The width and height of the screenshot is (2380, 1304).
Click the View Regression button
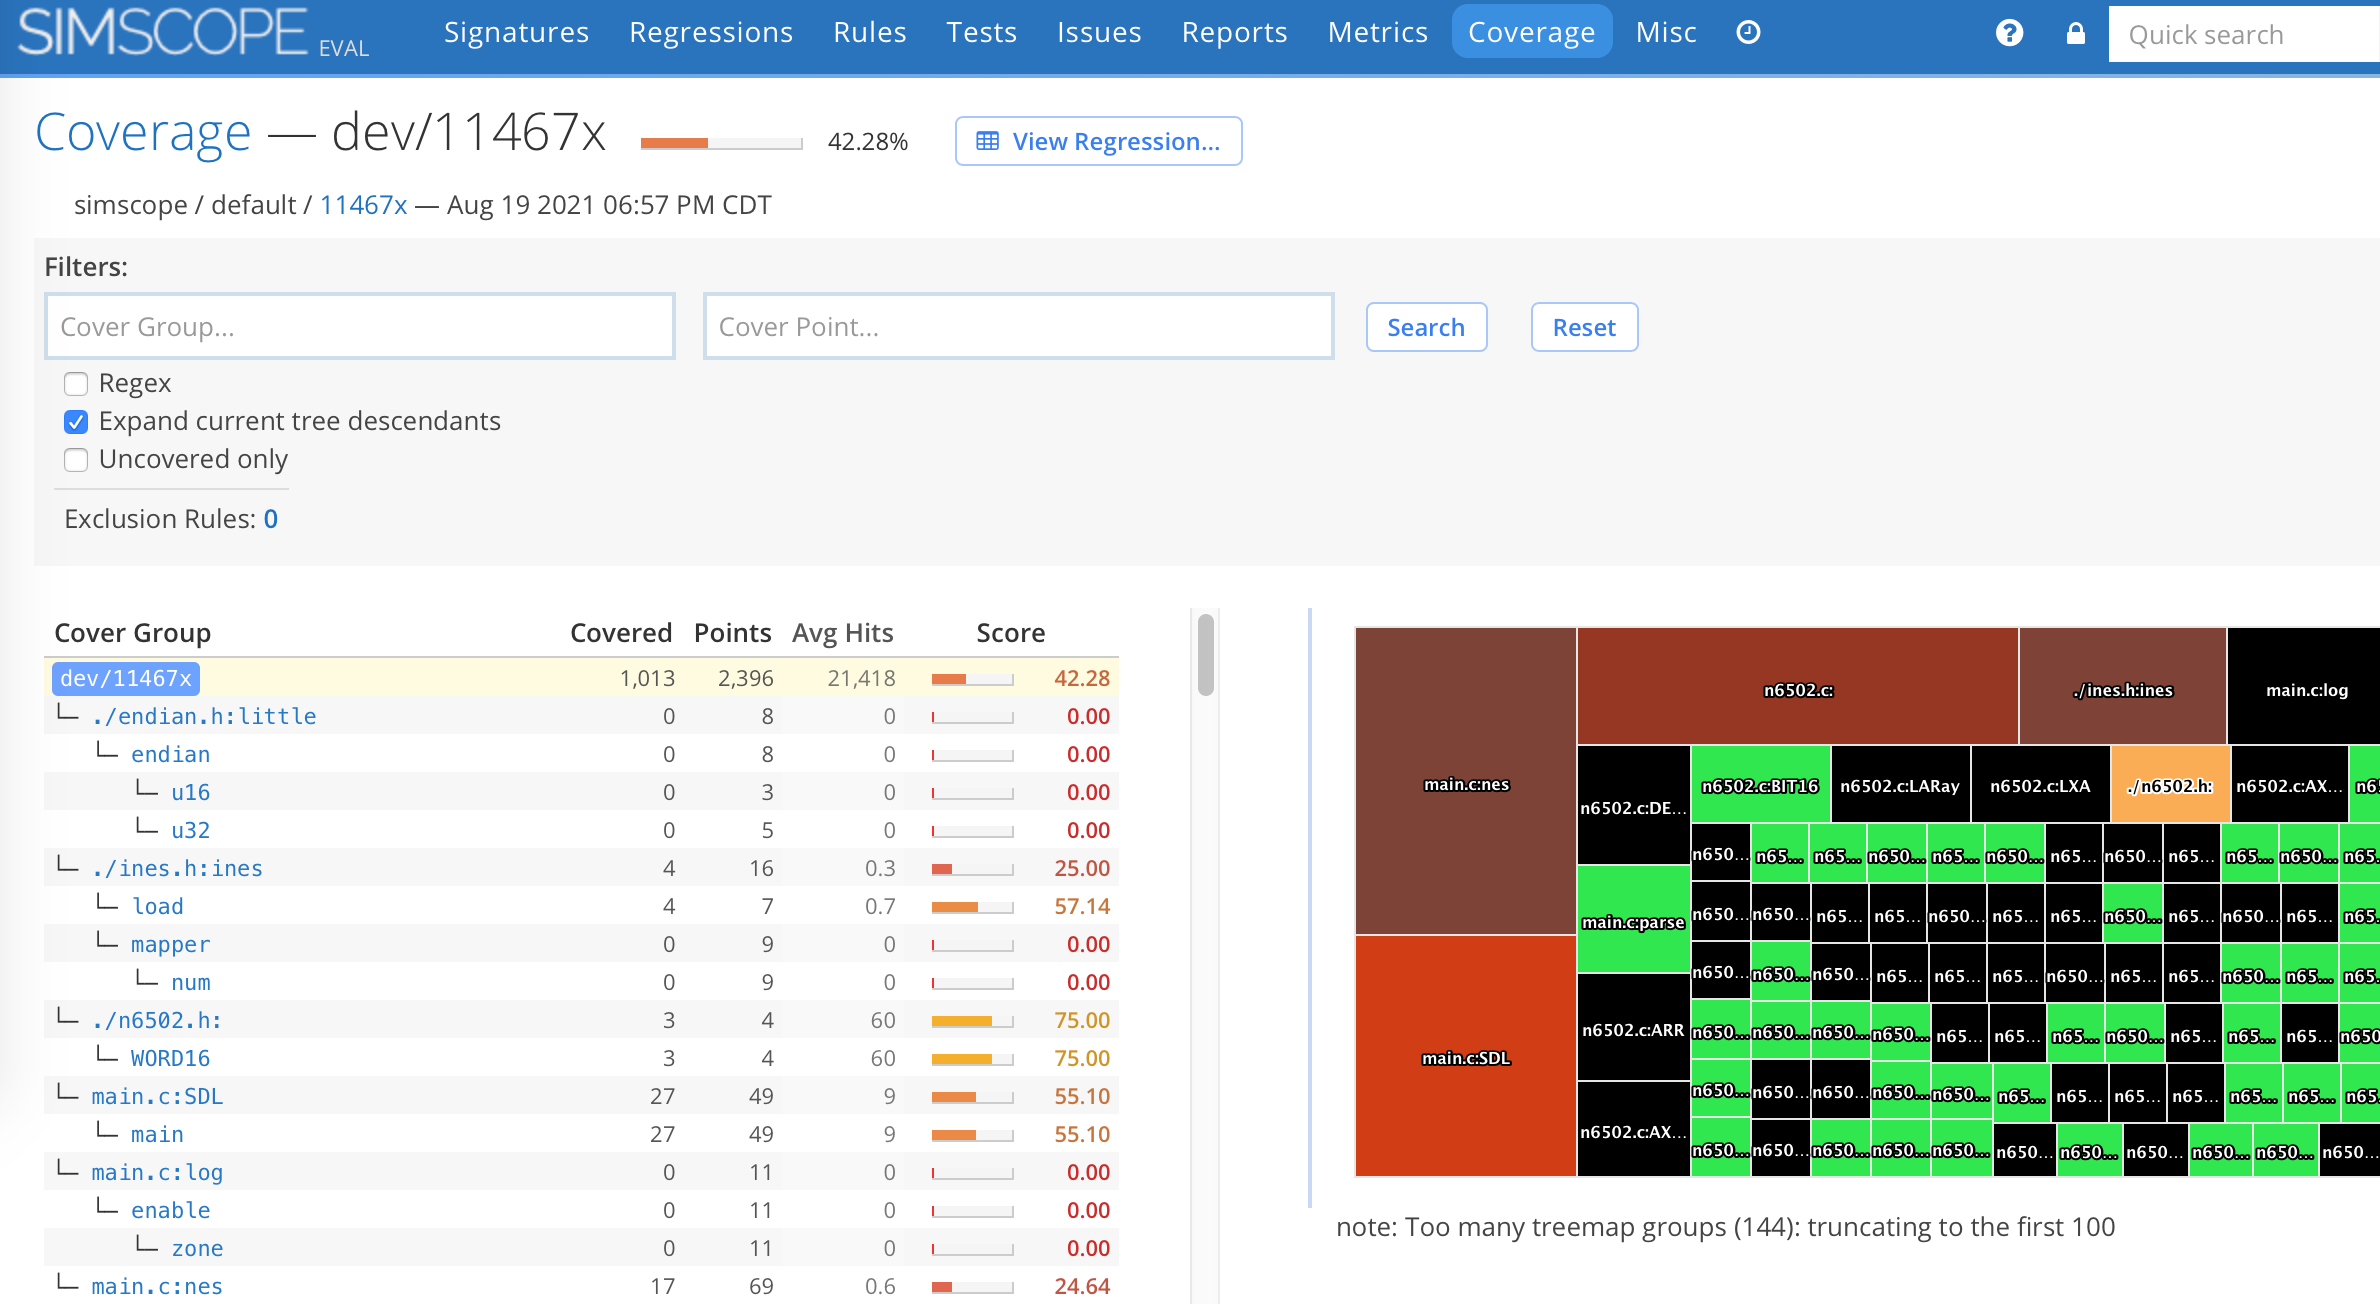(1097, 141)
